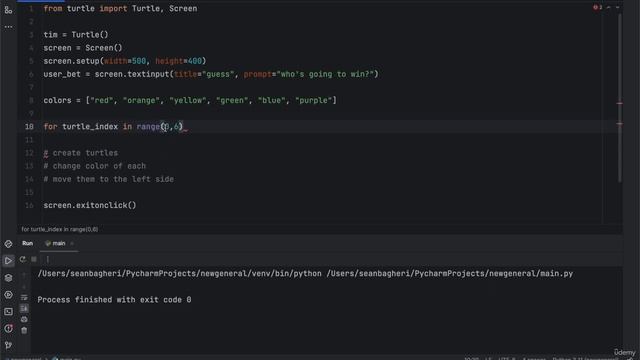
Task: Click the "purple" string in colors list
Action: pyautogui.click(x=313, y=100)
